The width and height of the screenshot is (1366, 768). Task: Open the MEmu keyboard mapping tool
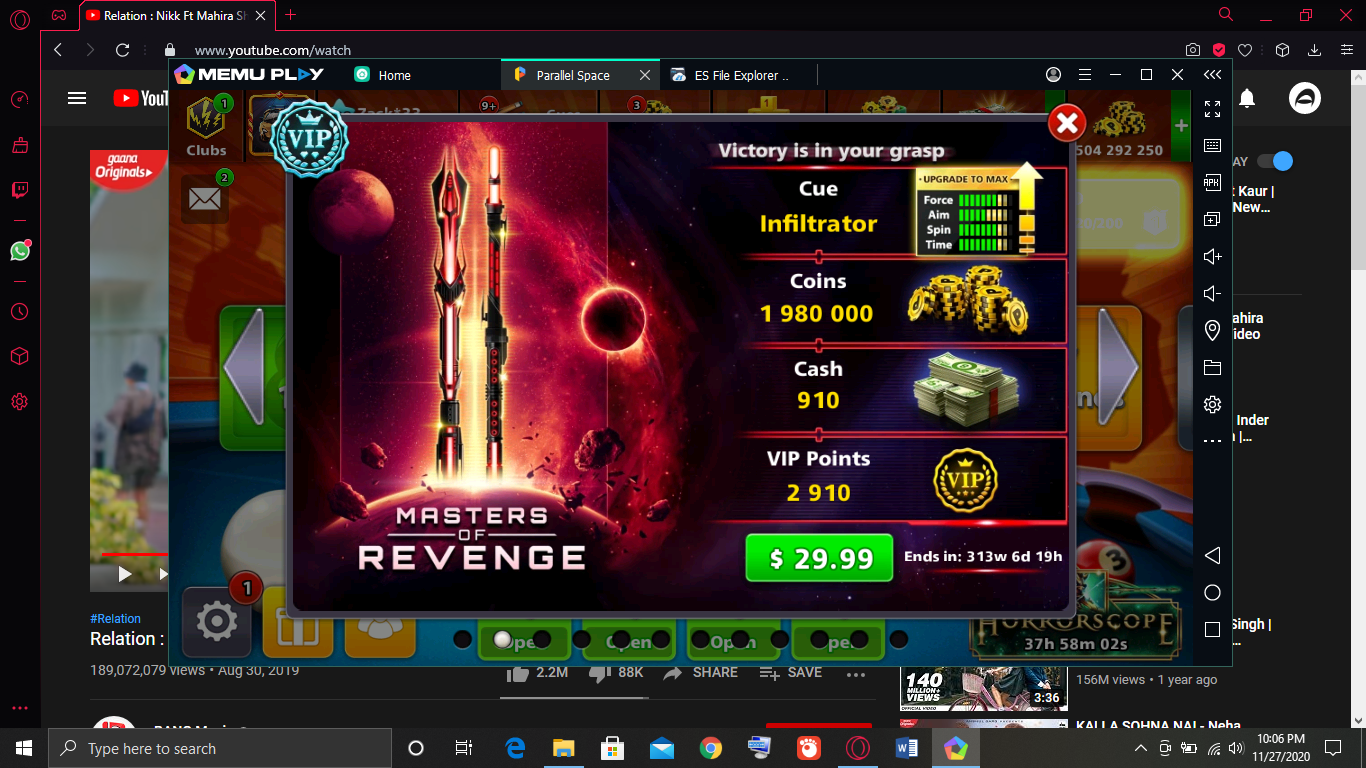pos(1212,146)
